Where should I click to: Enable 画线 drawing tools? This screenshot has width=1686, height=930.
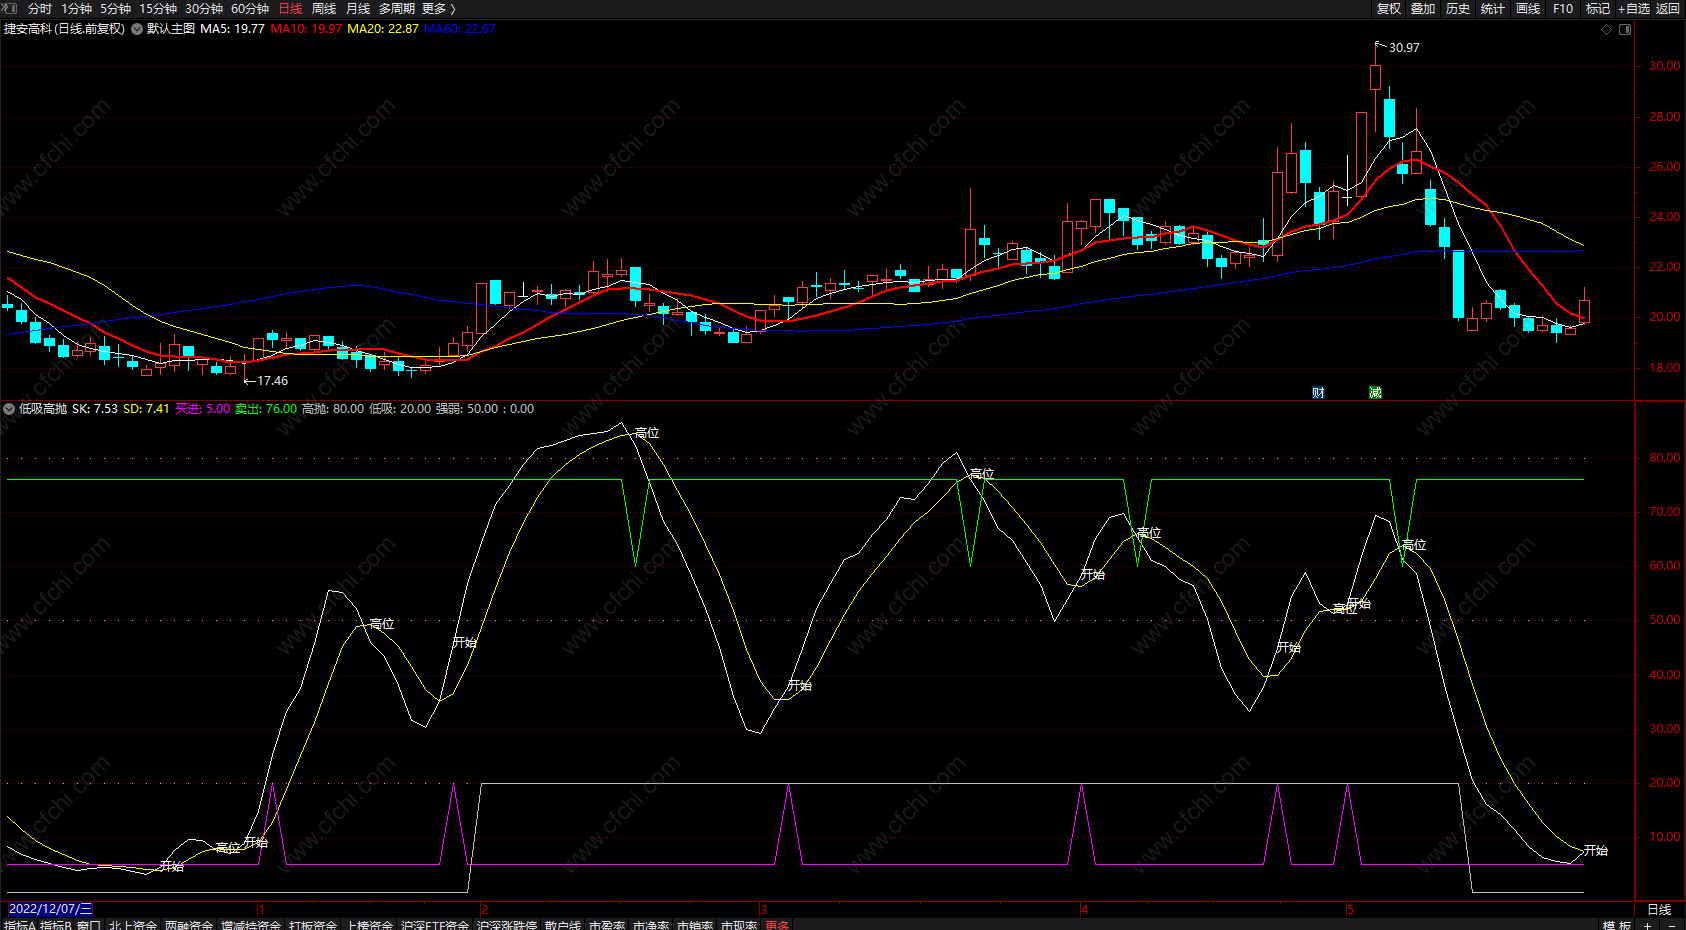pyautogui.click(x=1528, y=9)
